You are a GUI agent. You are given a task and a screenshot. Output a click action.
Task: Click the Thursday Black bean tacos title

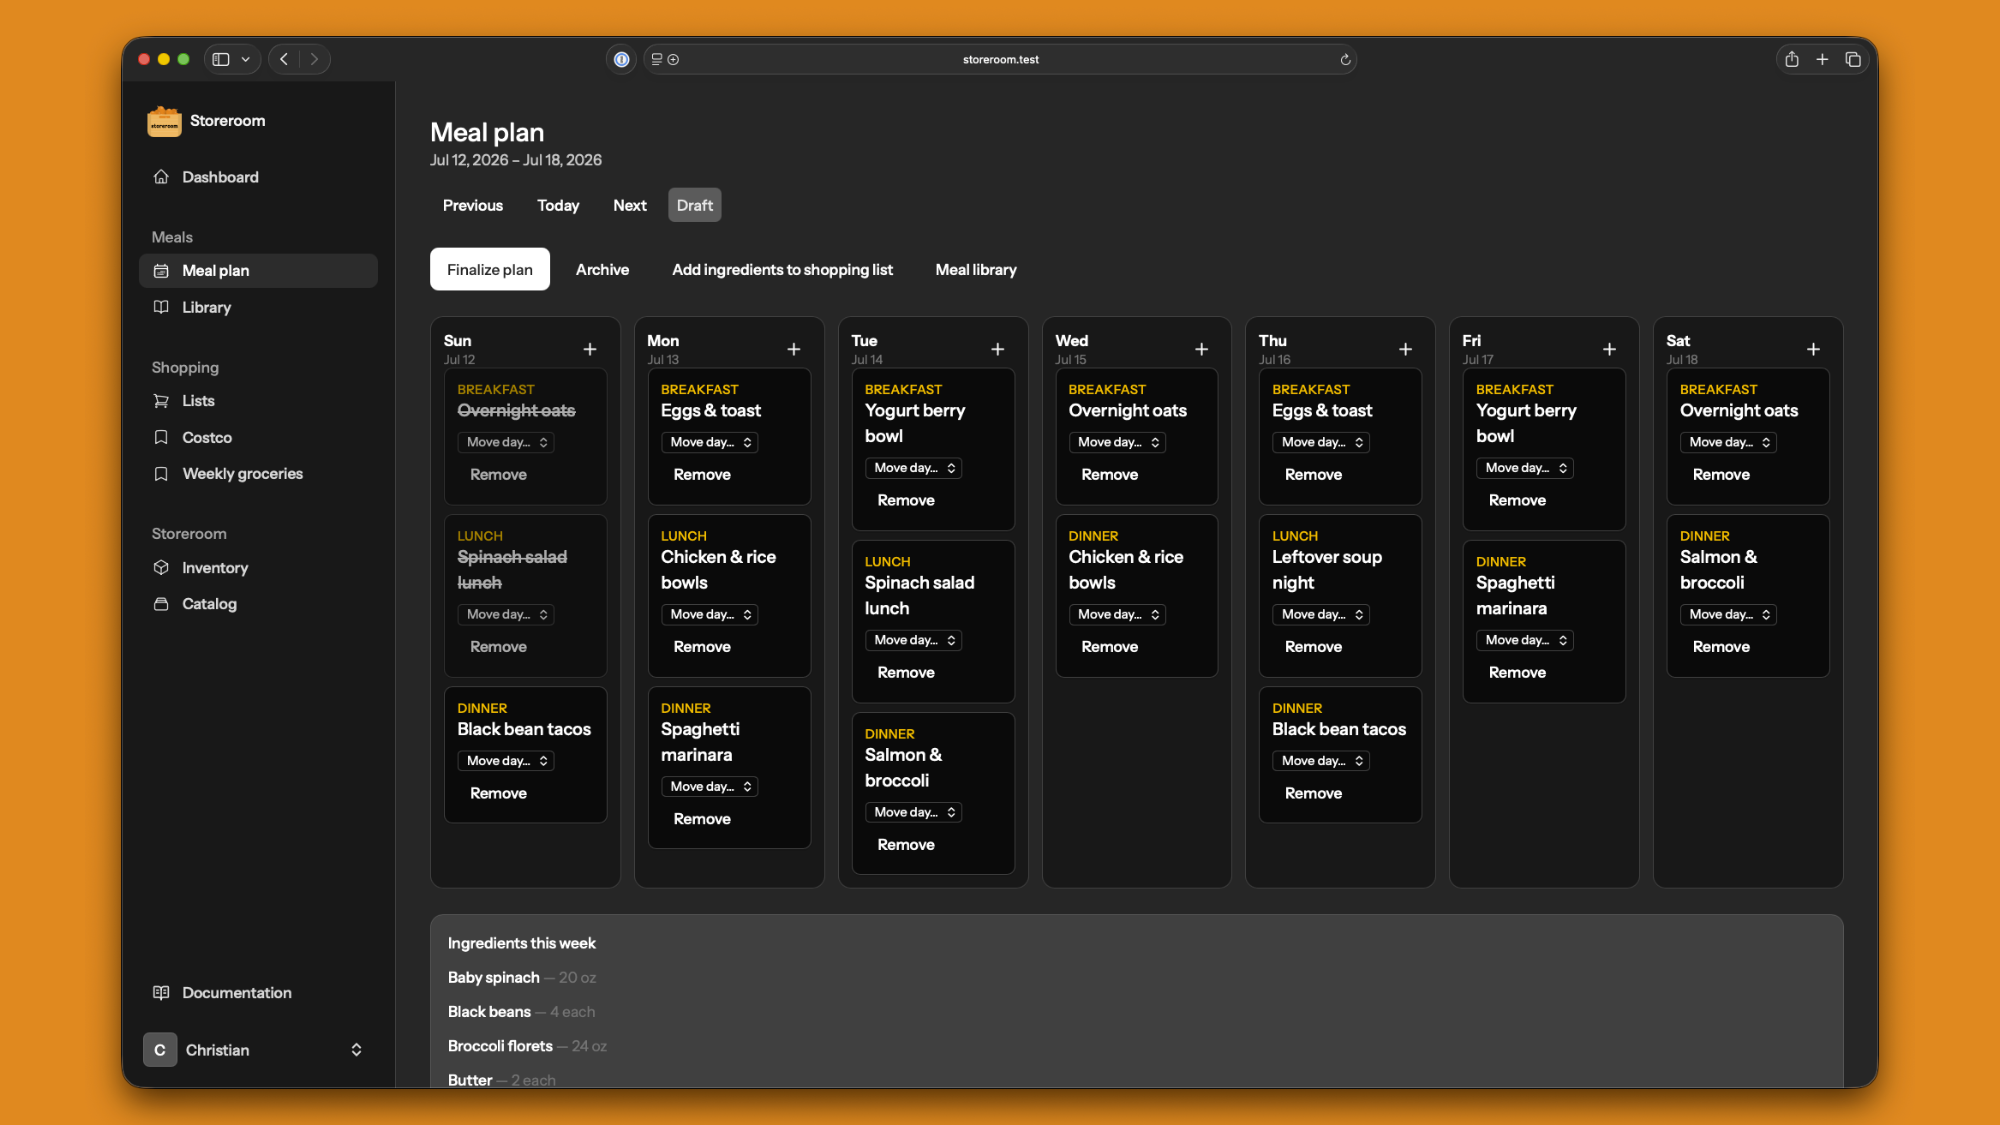[1339, 730]
